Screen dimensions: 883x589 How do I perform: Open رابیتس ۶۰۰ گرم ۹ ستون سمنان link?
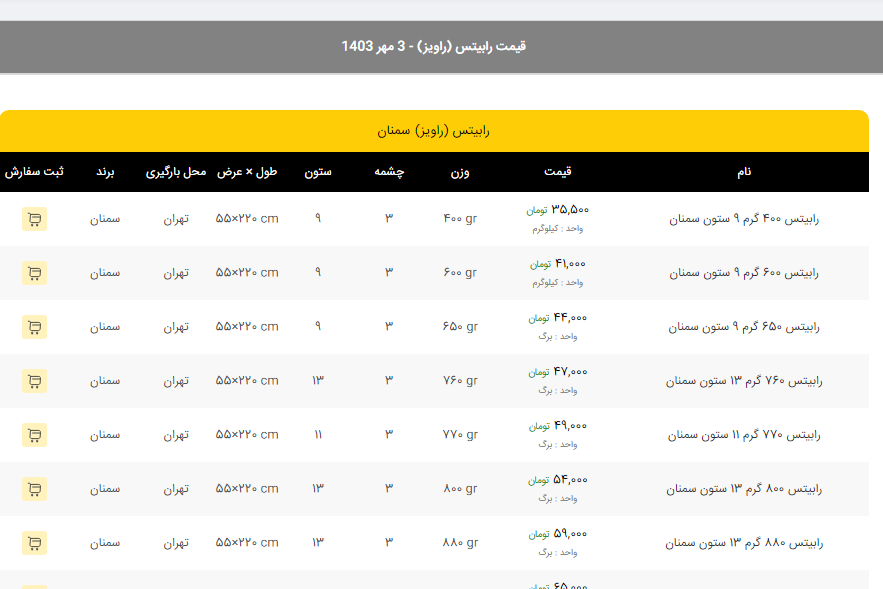tap(744, 273)
